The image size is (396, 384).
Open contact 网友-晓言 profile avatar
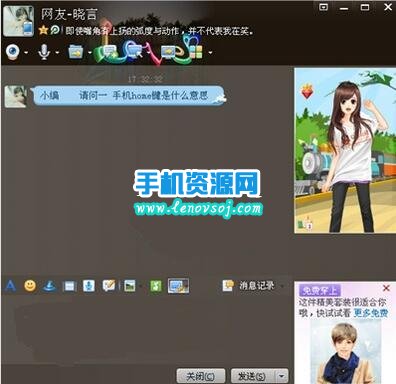coord(18,21)
